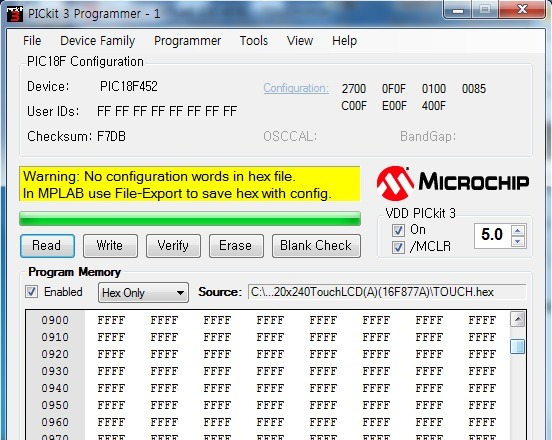Click configuration word 400F
The width and height of the screenshot is (552, 440).
(434, 106)
